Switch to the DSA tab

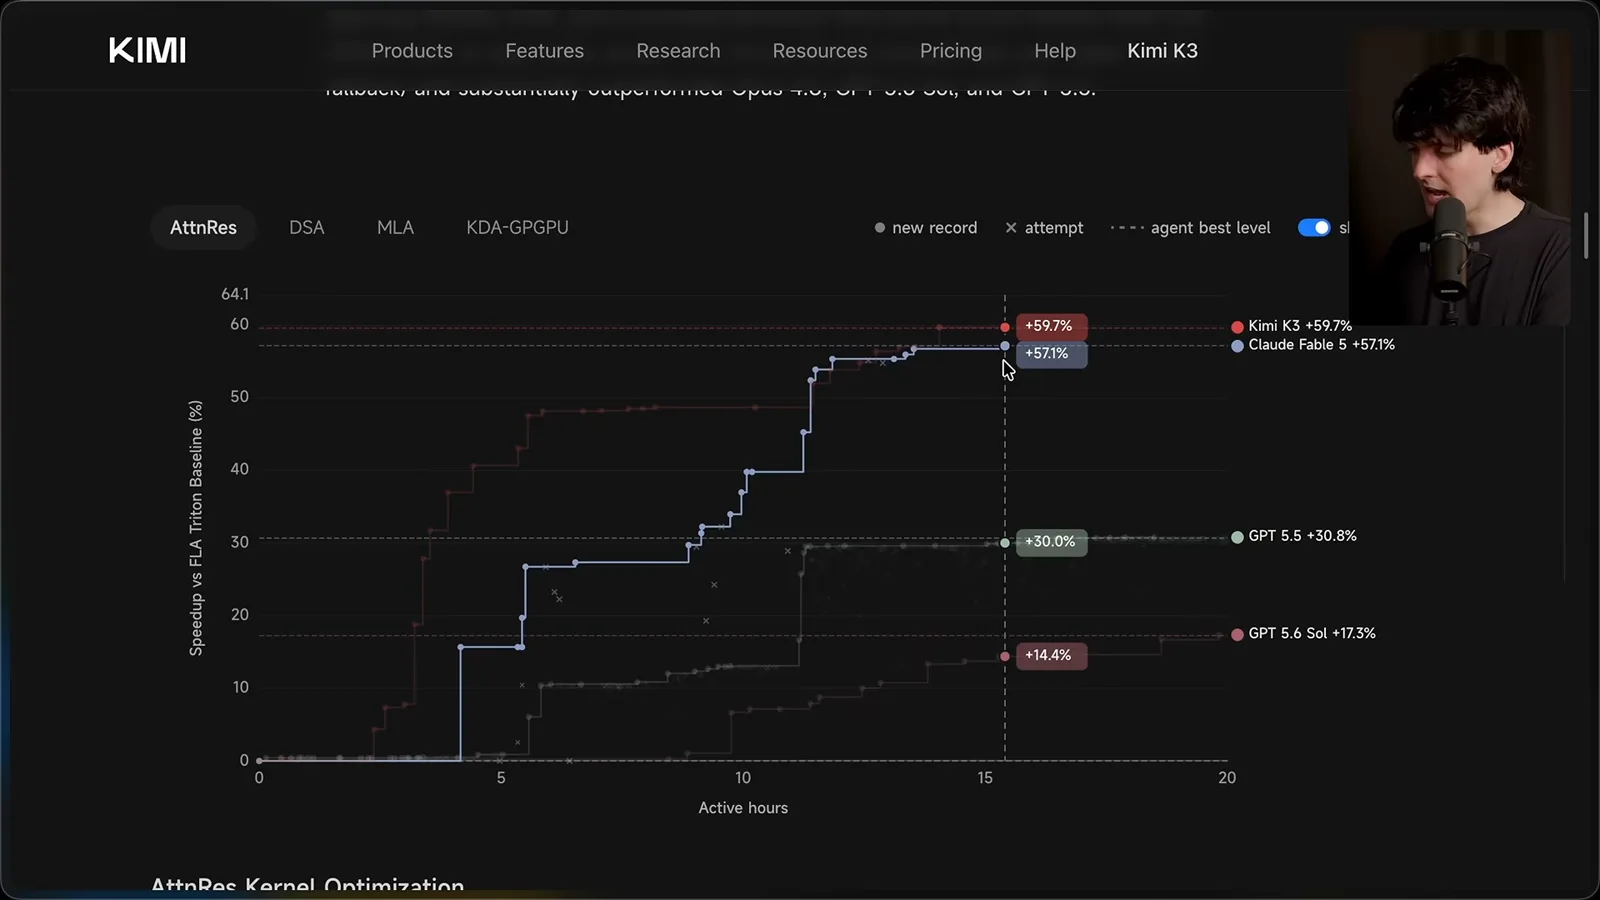307,228
